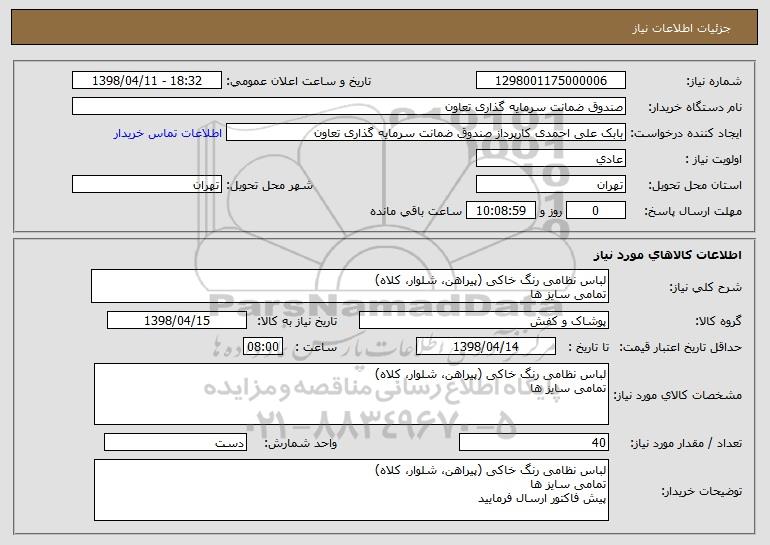The height and width of the screenshot is (545, 770).
Task: Select the buyer organization name field صندوق ضمانت سرمایه گذاری تعاون
Action: coord(349,107)
